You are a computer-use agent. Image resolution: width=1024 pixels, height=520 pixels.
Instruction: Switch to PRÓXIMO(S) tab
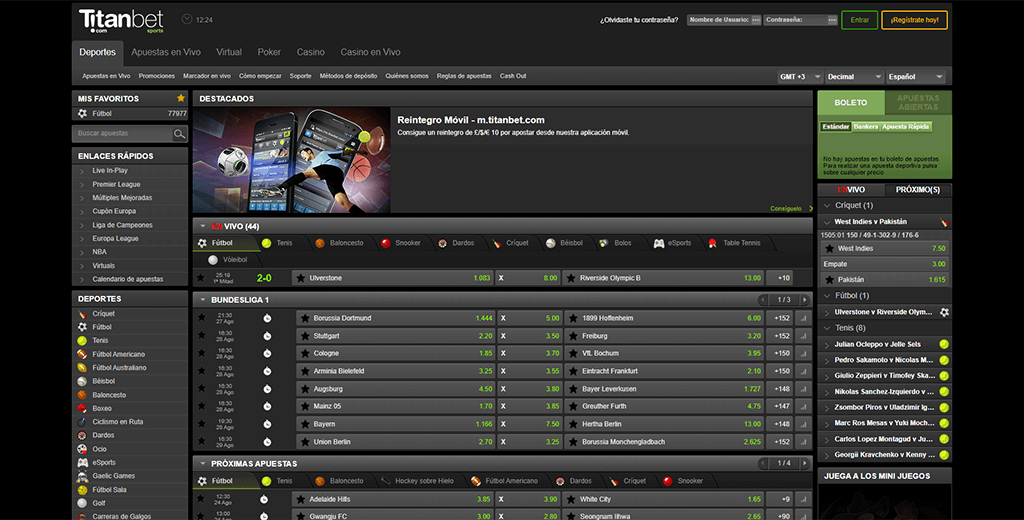pos(918,189)
